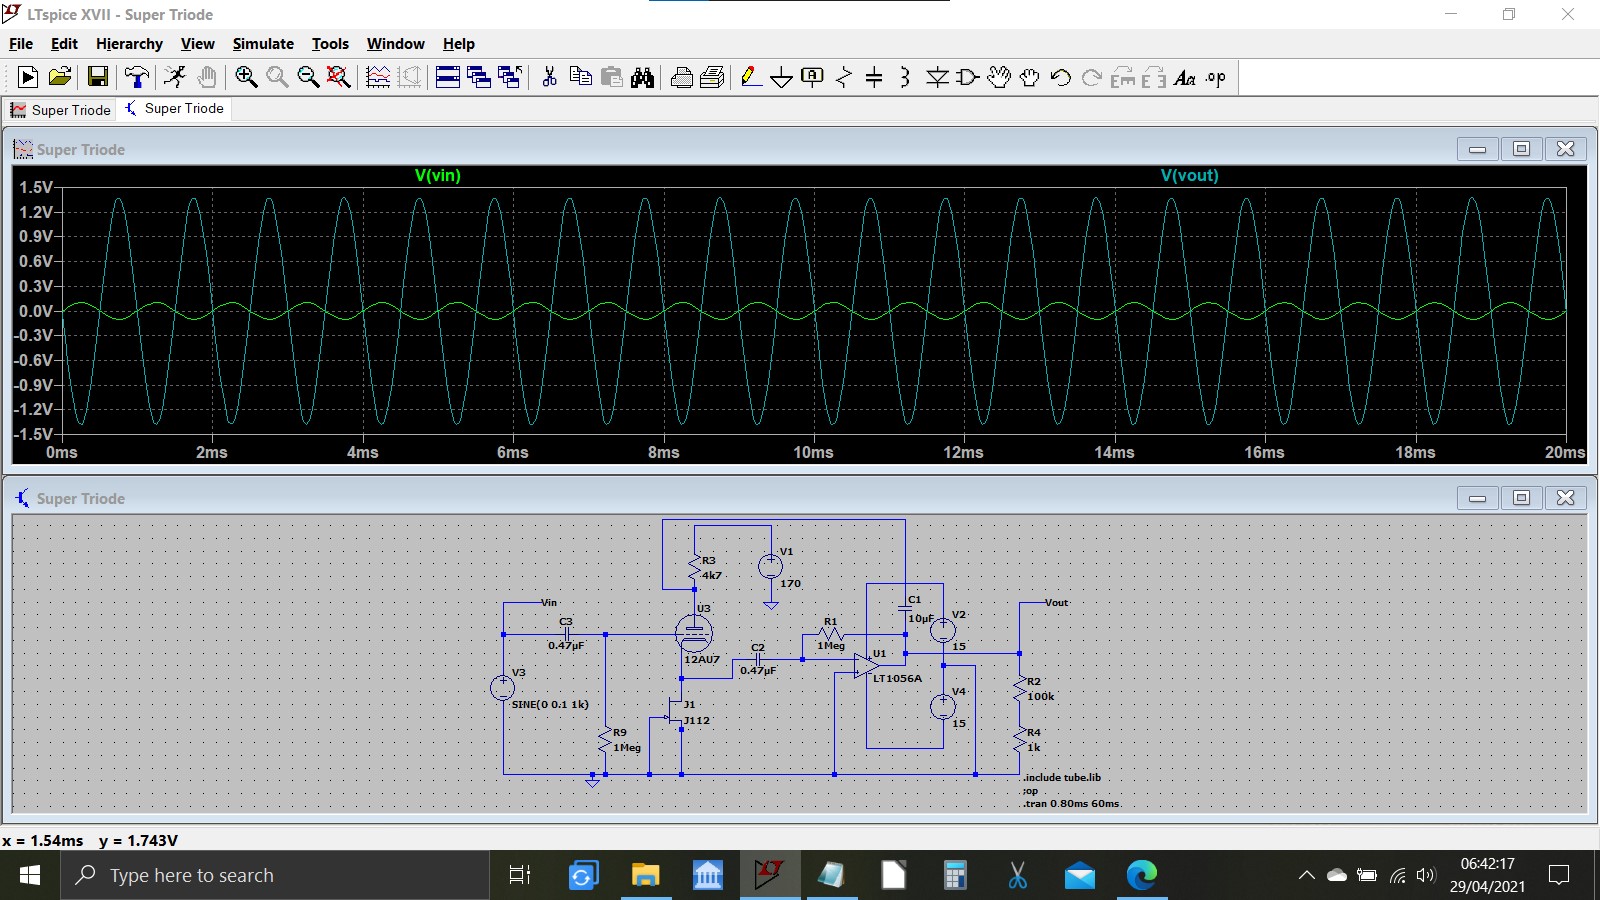Open the Control Panel hammer icon

point(137,77)
